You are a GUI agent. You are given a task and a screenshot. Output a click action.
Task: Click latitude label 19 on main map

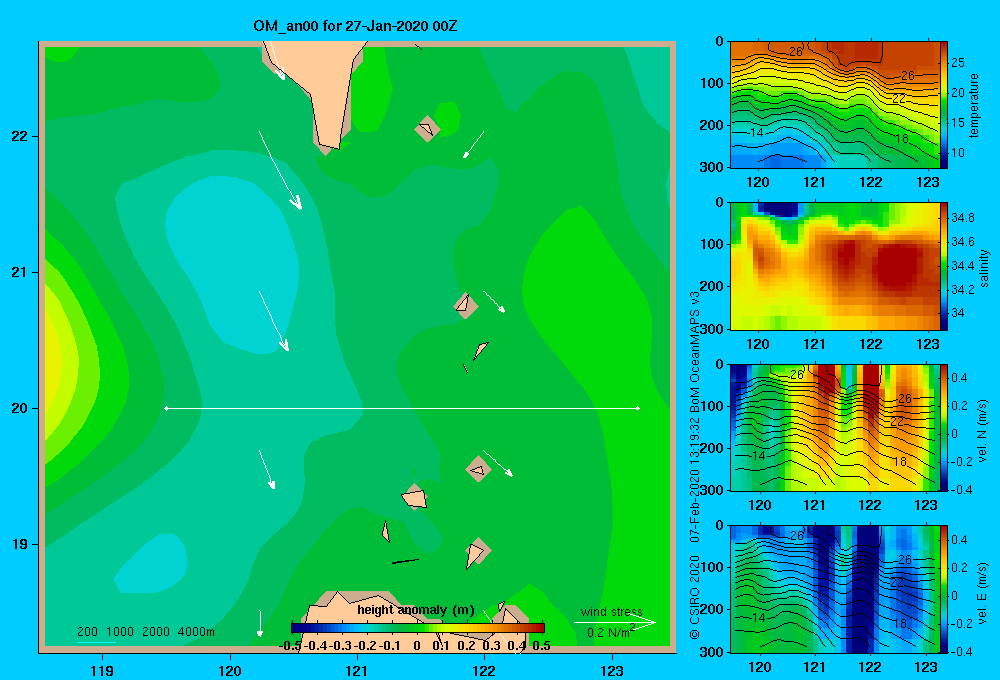point(19,544)
